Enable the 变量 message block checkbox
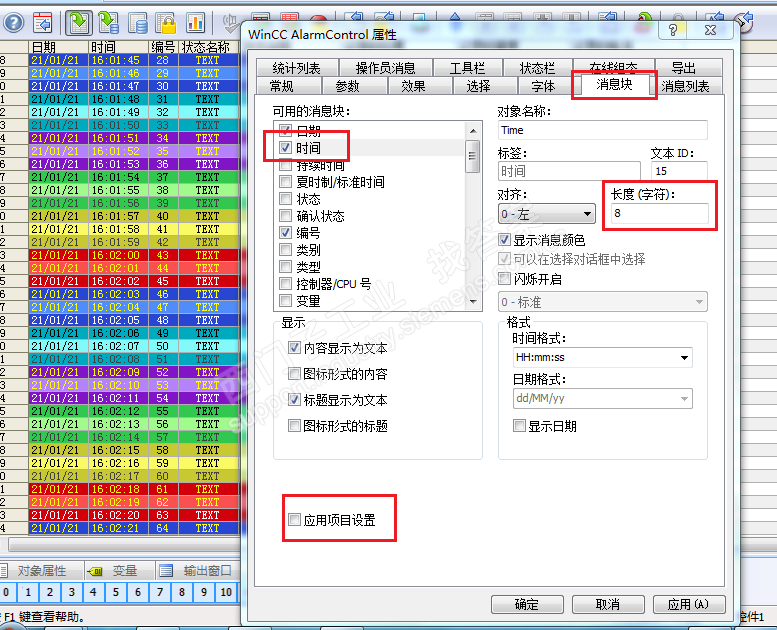This screenshot has height=630, width=777. coord(285,300)
